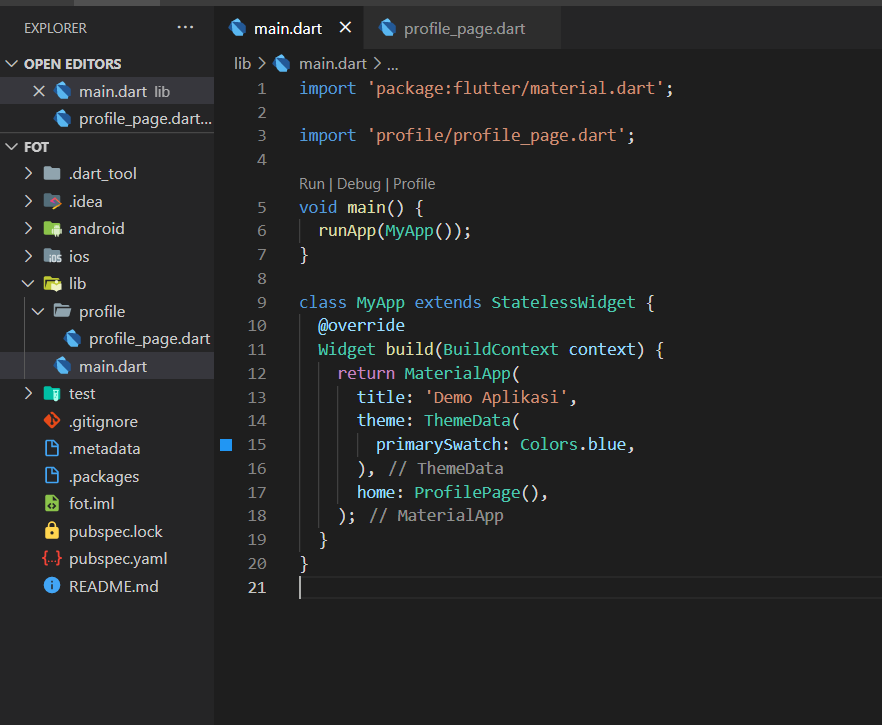Image resolution: width=882 pixels, height=725 pixels.
Task: Click the README.md info icon
Action: (x=52, y=586)
